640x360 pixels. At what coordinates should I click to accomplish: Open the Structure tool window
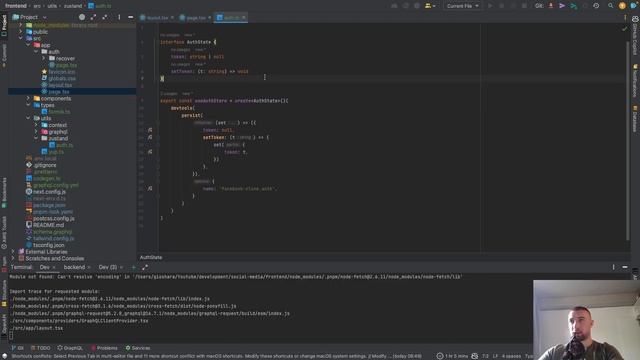4,293
